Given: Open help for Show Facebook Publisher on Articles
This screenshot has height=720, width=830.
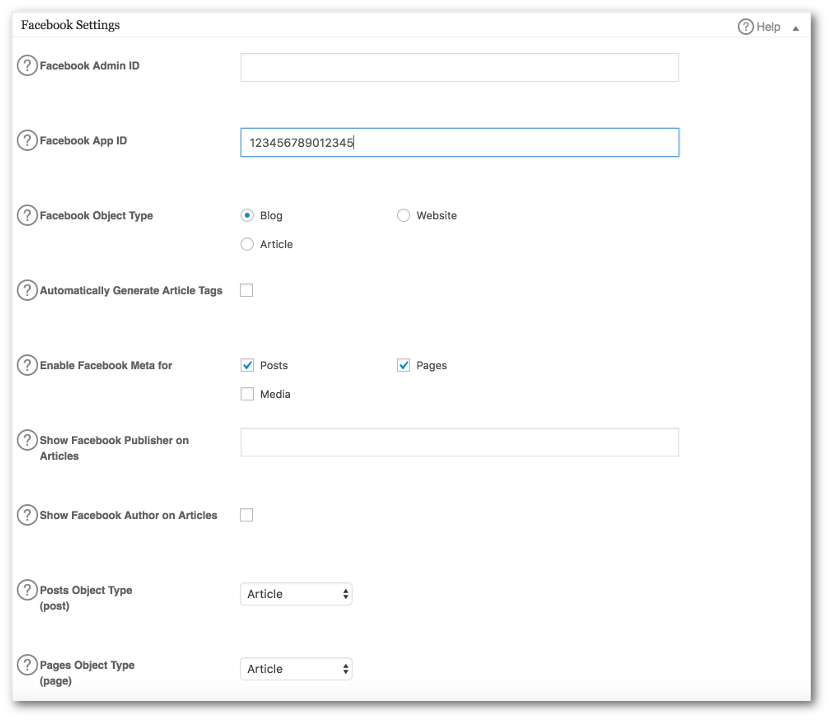Looking at the screenshot, I should [27, 440].
